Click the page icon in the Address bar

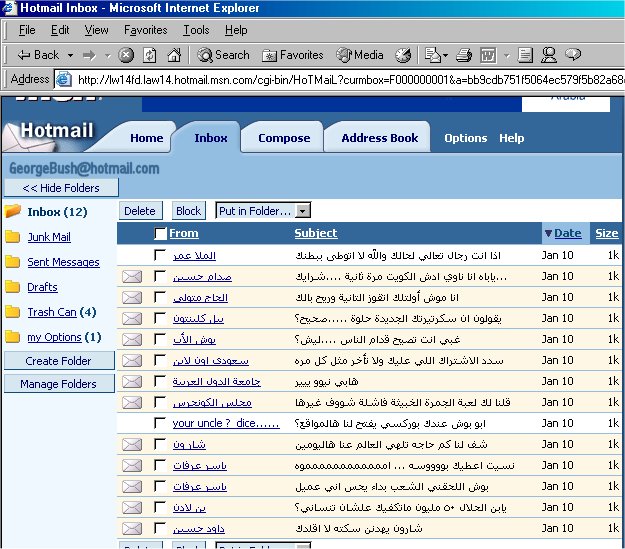63,79
